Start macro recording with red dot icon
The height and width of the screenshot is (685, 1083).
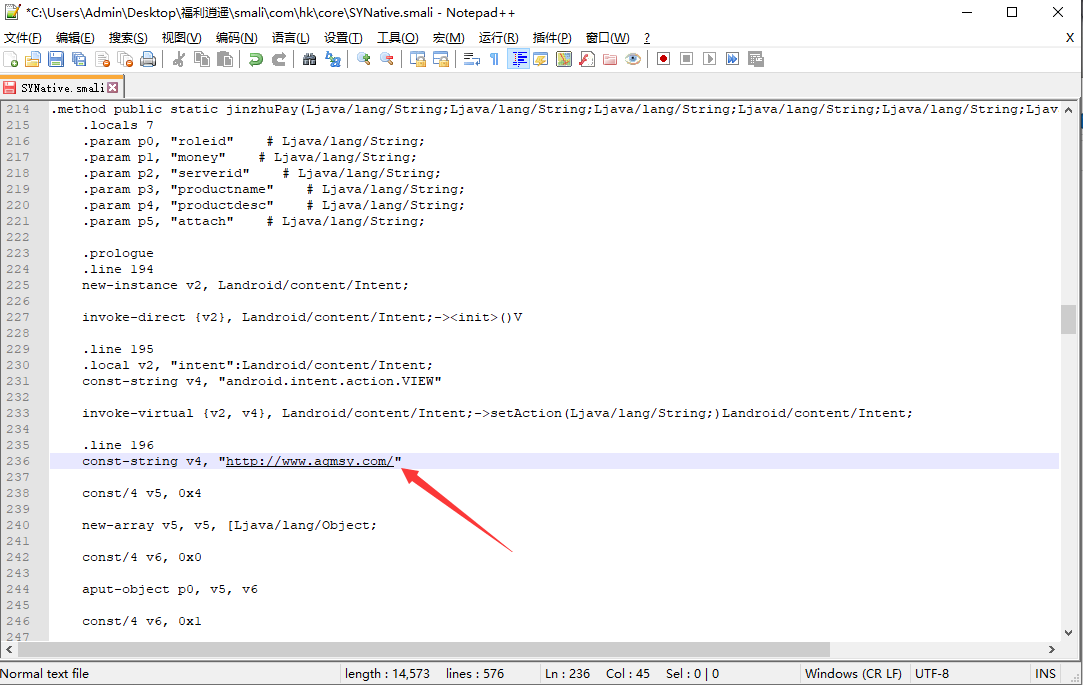(663, 60)
